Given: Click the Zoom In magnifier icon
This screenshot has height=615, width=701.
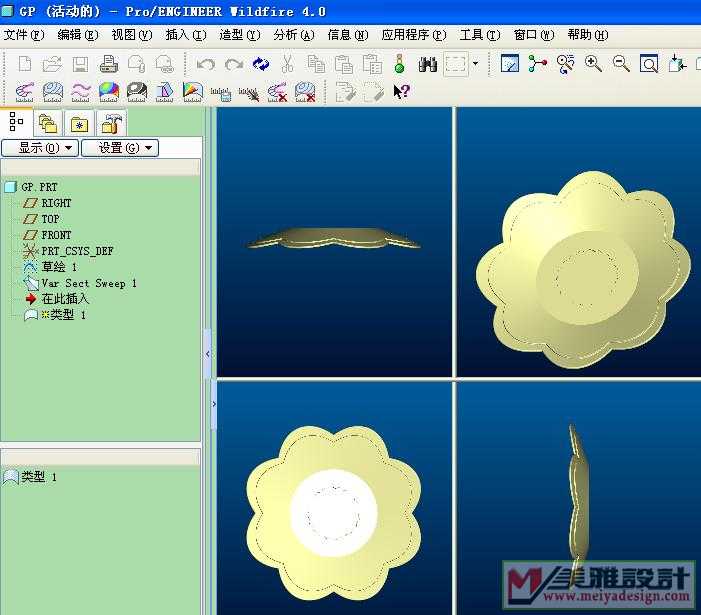Looking at the screenshot, I should point(593,65).
